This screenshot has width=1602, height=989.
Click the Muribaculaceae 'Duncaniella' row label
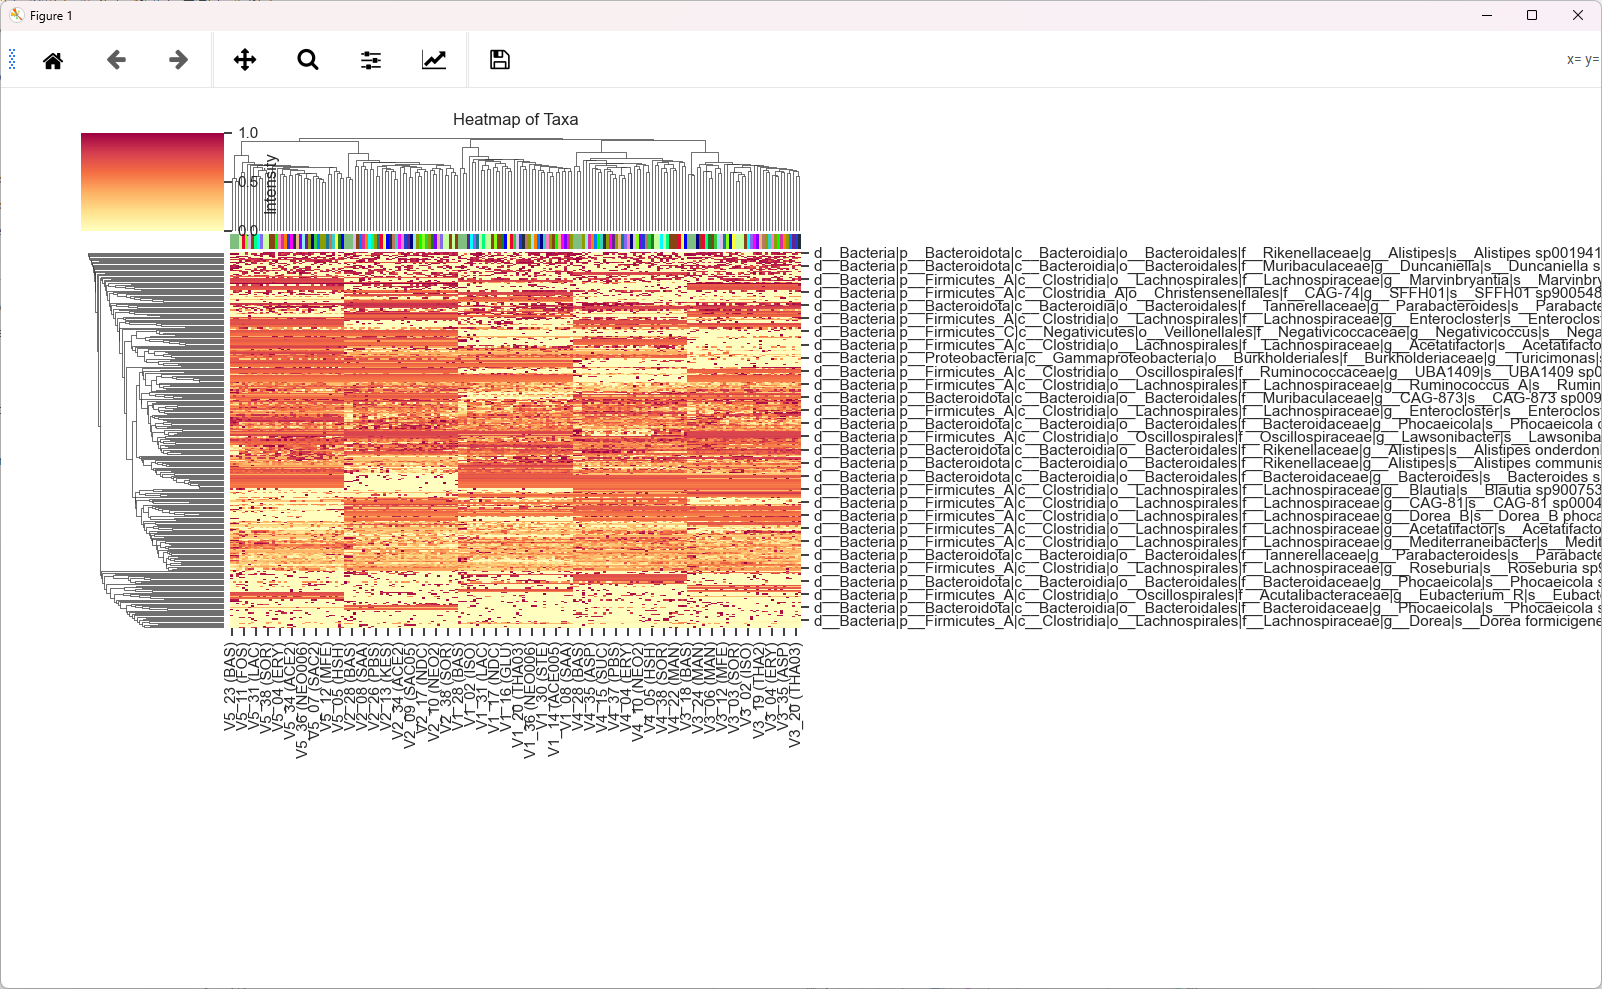[1207, 266]
